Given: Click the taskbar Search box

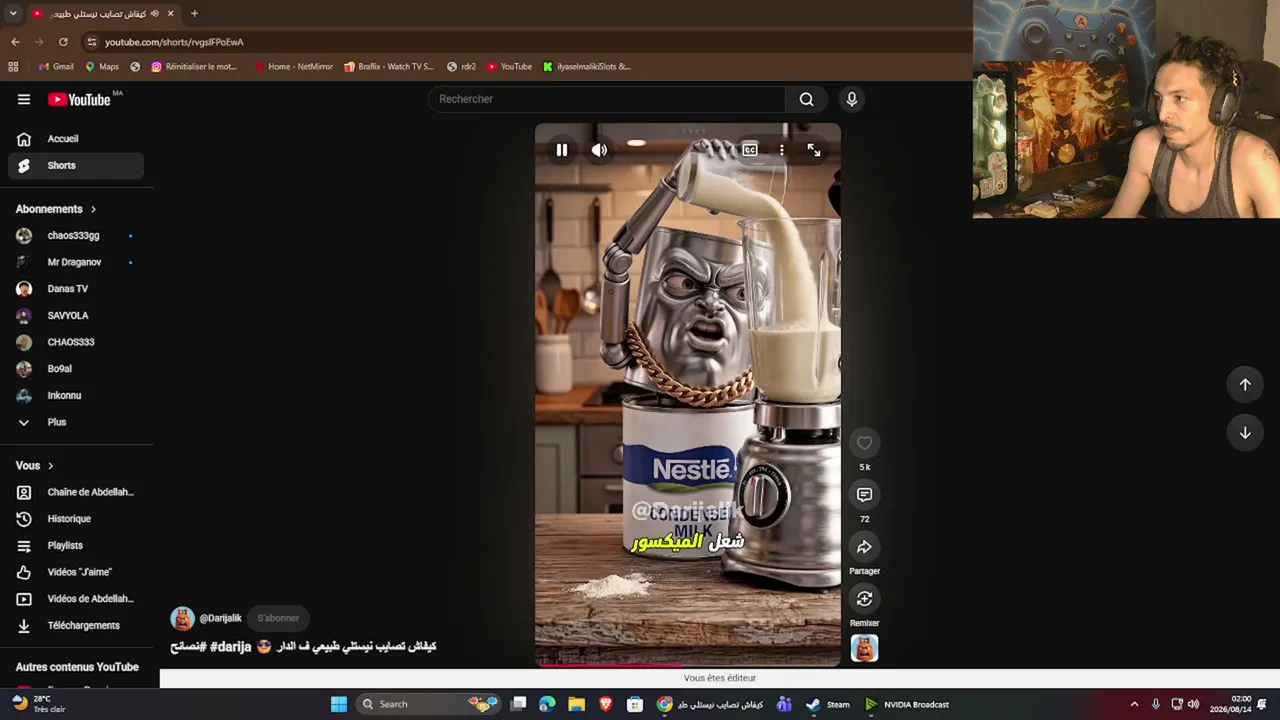Looking at the screenshot, I should (x=428, y=705).
